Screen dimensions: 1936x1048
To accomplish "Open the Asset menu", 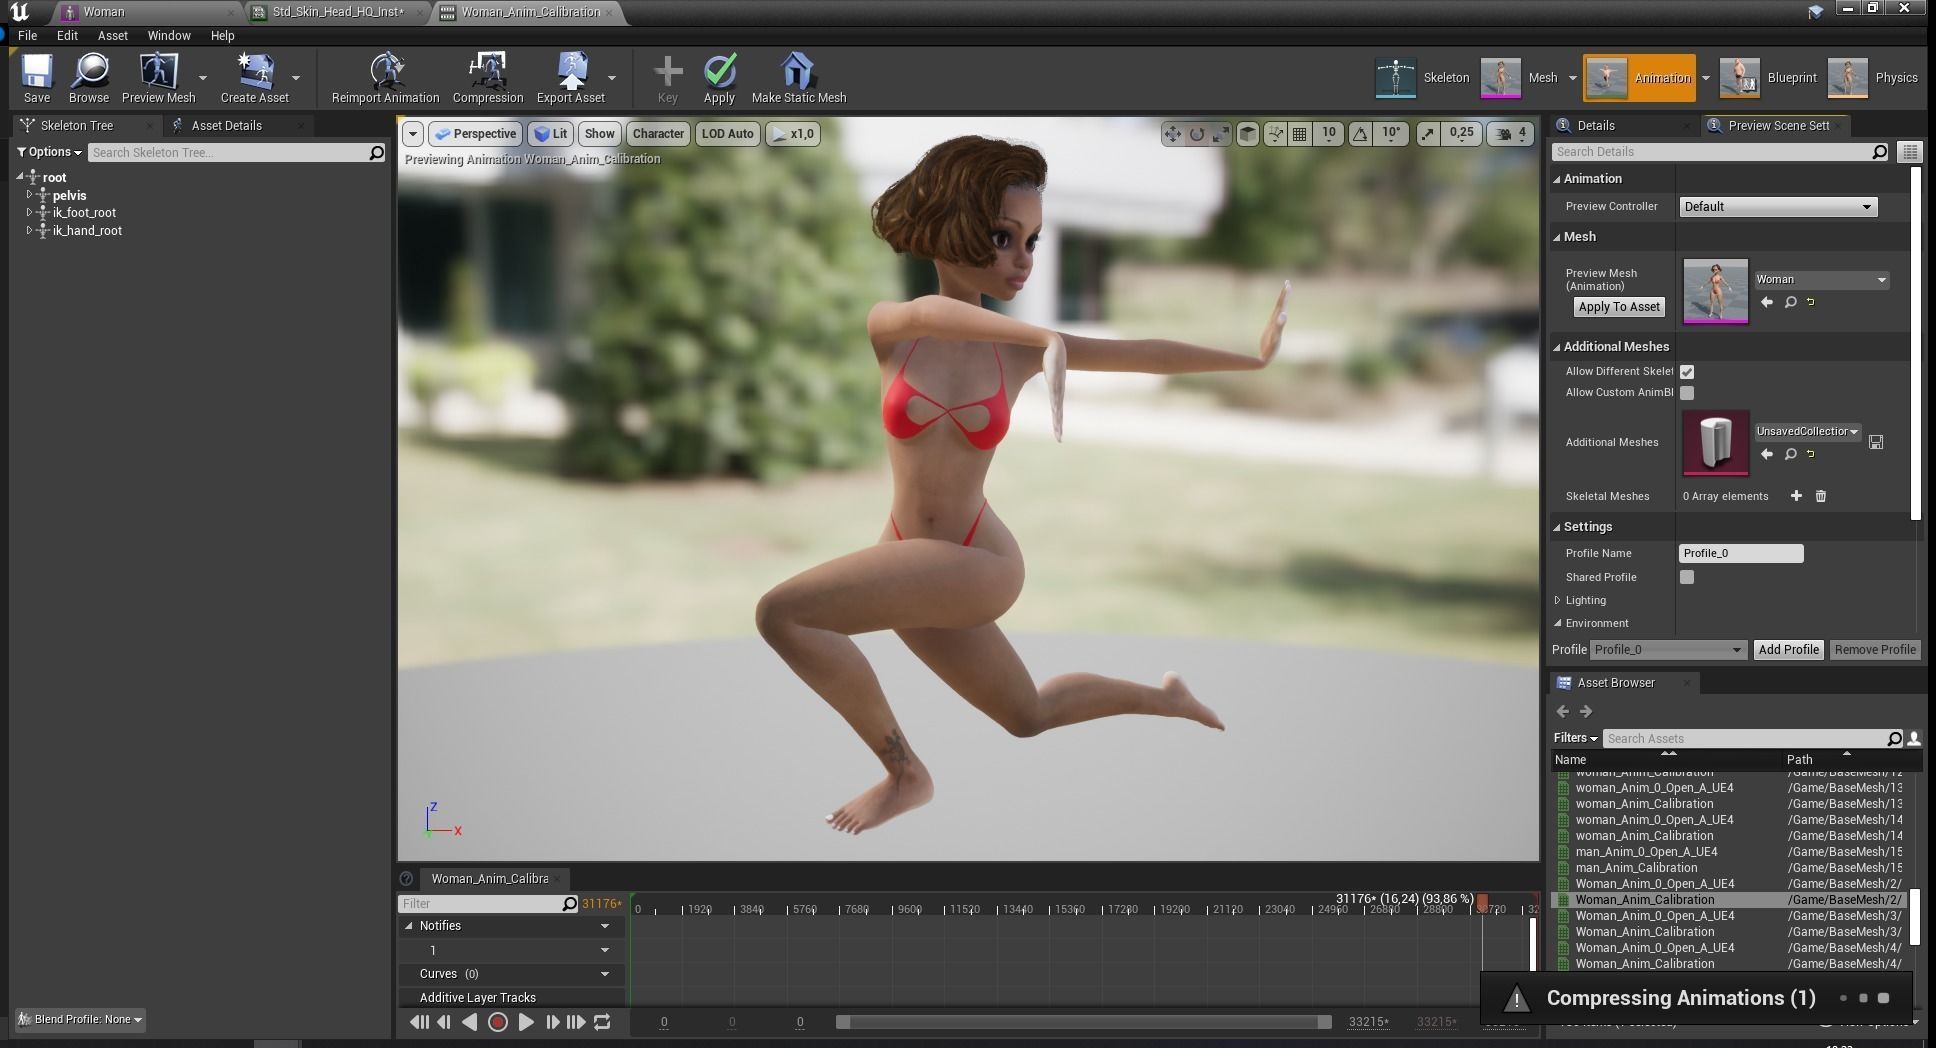I will (x=112, y=35).
